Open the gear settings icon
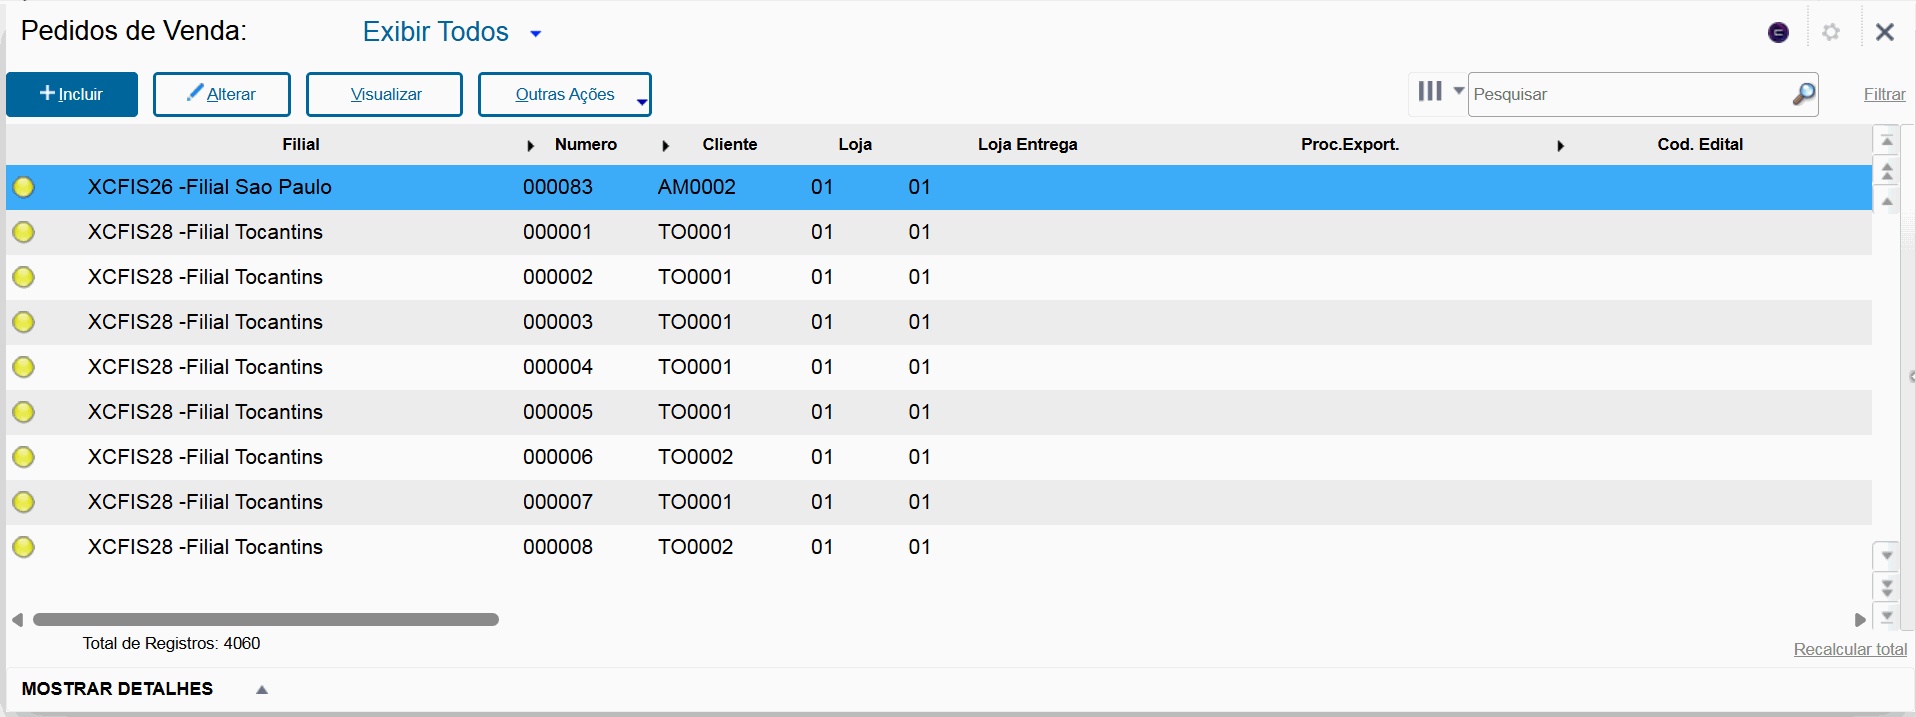The image size is (1916, 717). [1831, 32]
